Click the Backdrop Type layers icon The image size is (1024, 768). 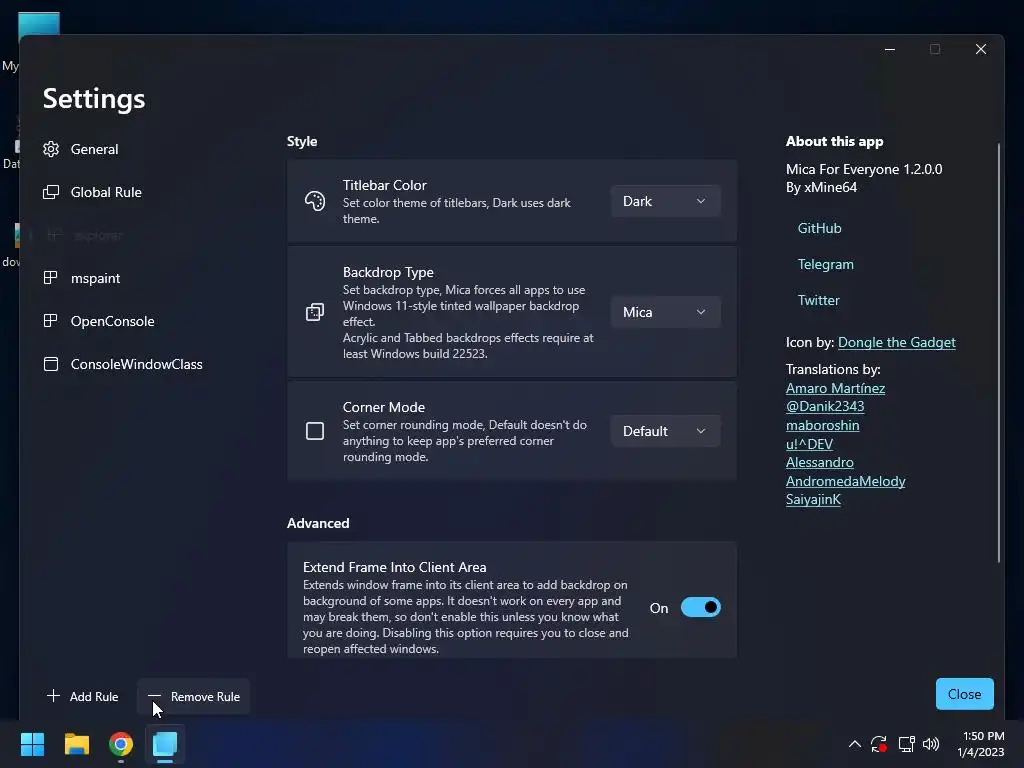[315, 312]
